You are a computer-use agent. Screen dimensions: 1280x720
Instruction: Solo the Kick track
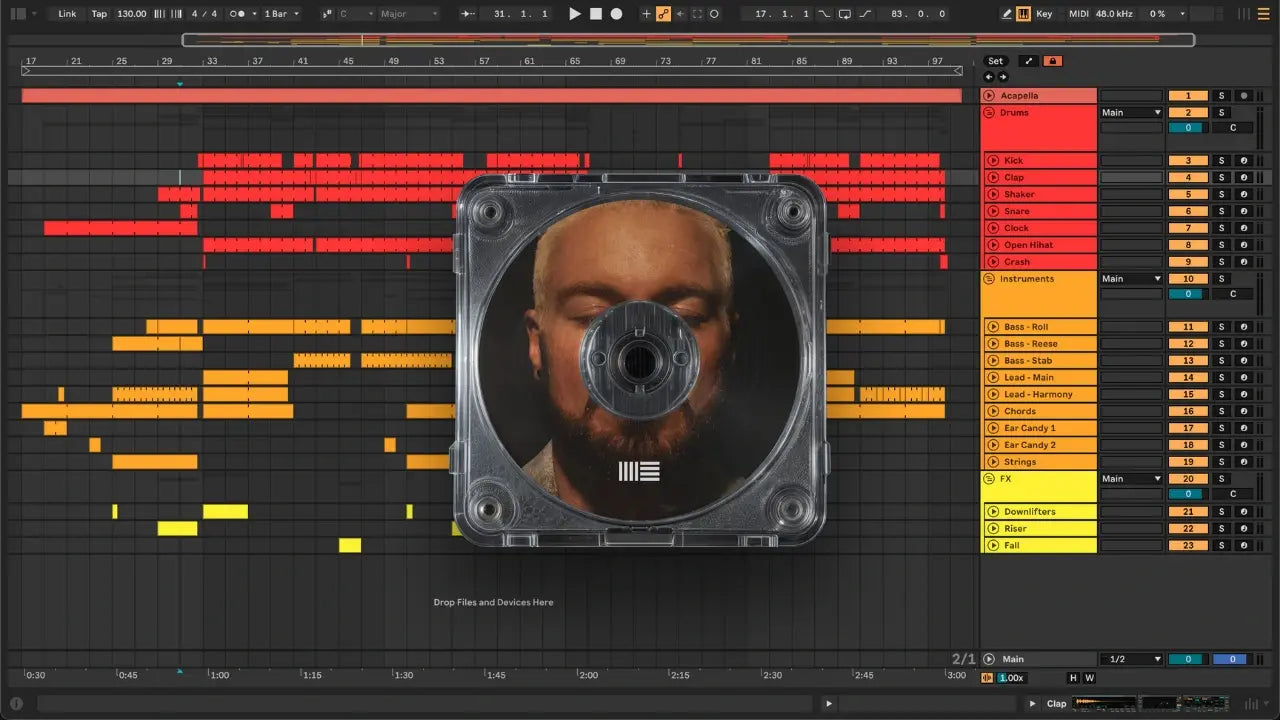click(x=1220, y=160)
